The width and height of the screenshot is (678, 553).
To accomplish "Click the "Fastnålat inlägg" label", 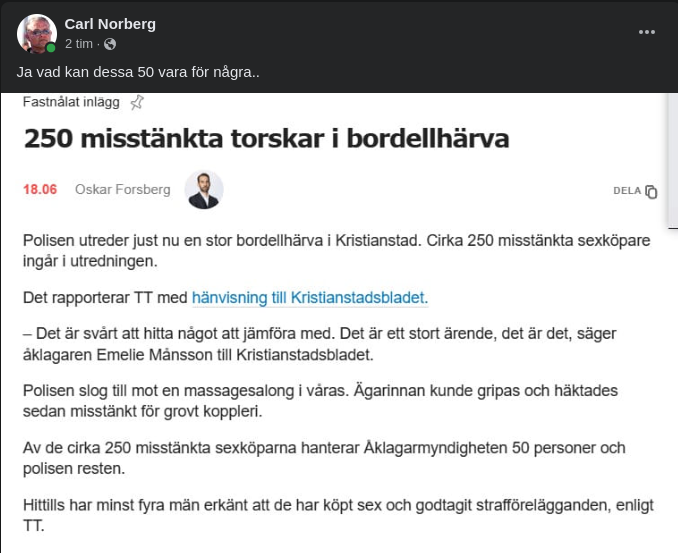I will pyautogui.click(x=71, y=102).
